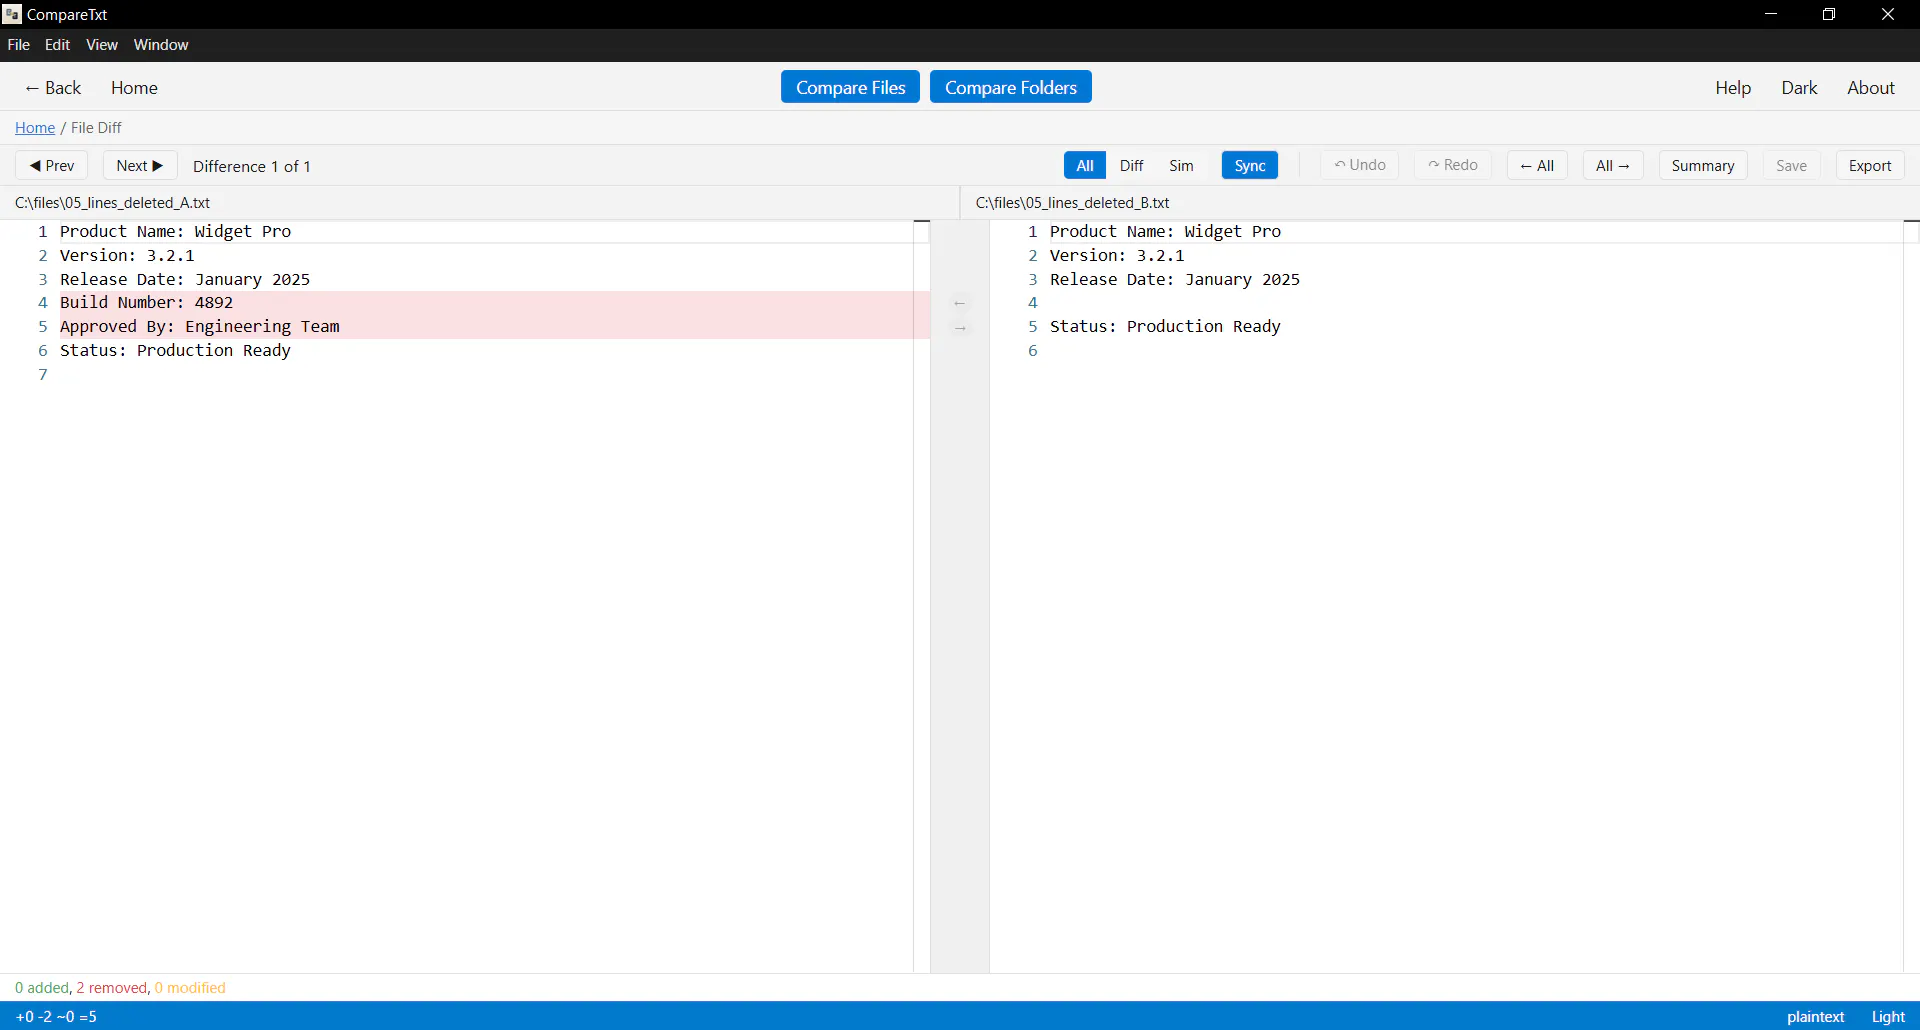Click the Export button
This screenshot has width=1920, height=1030.
[1870, 166]
